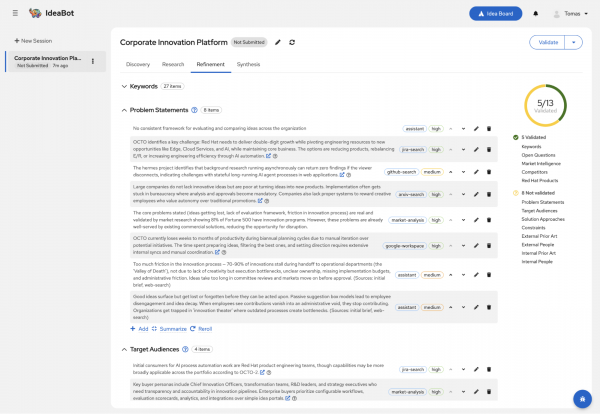
Task: Move up the 'Too much friction' statement
Action: coord(451,275)
